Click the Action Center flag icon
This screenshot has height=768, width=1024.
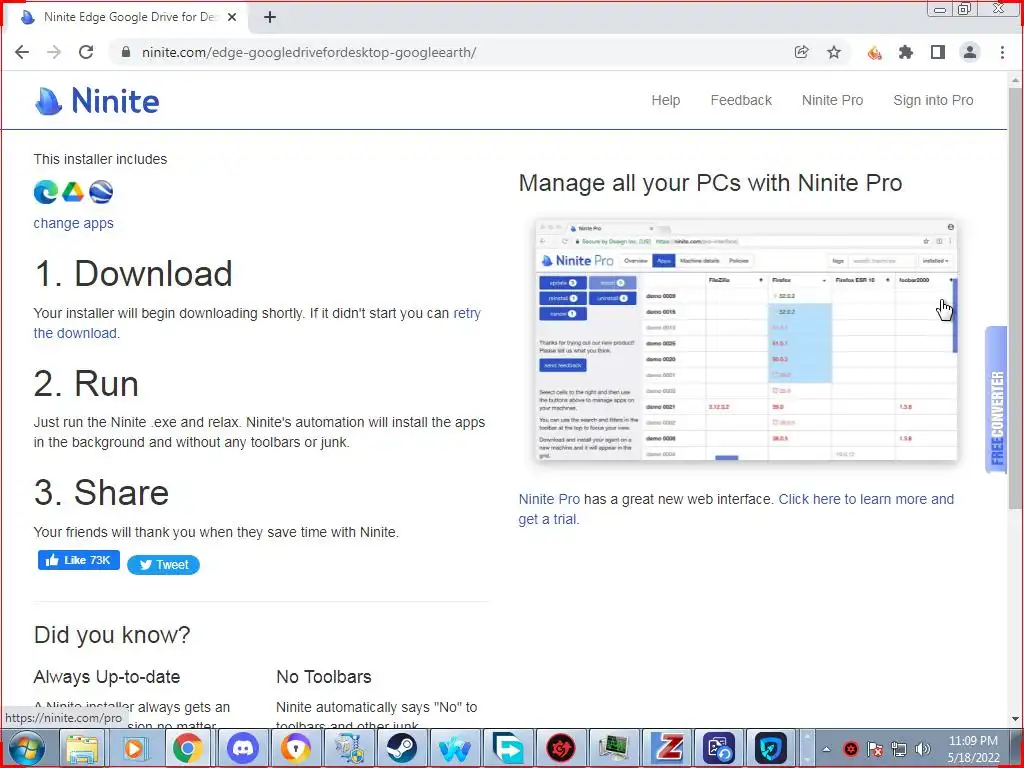[x=874, y=749]
